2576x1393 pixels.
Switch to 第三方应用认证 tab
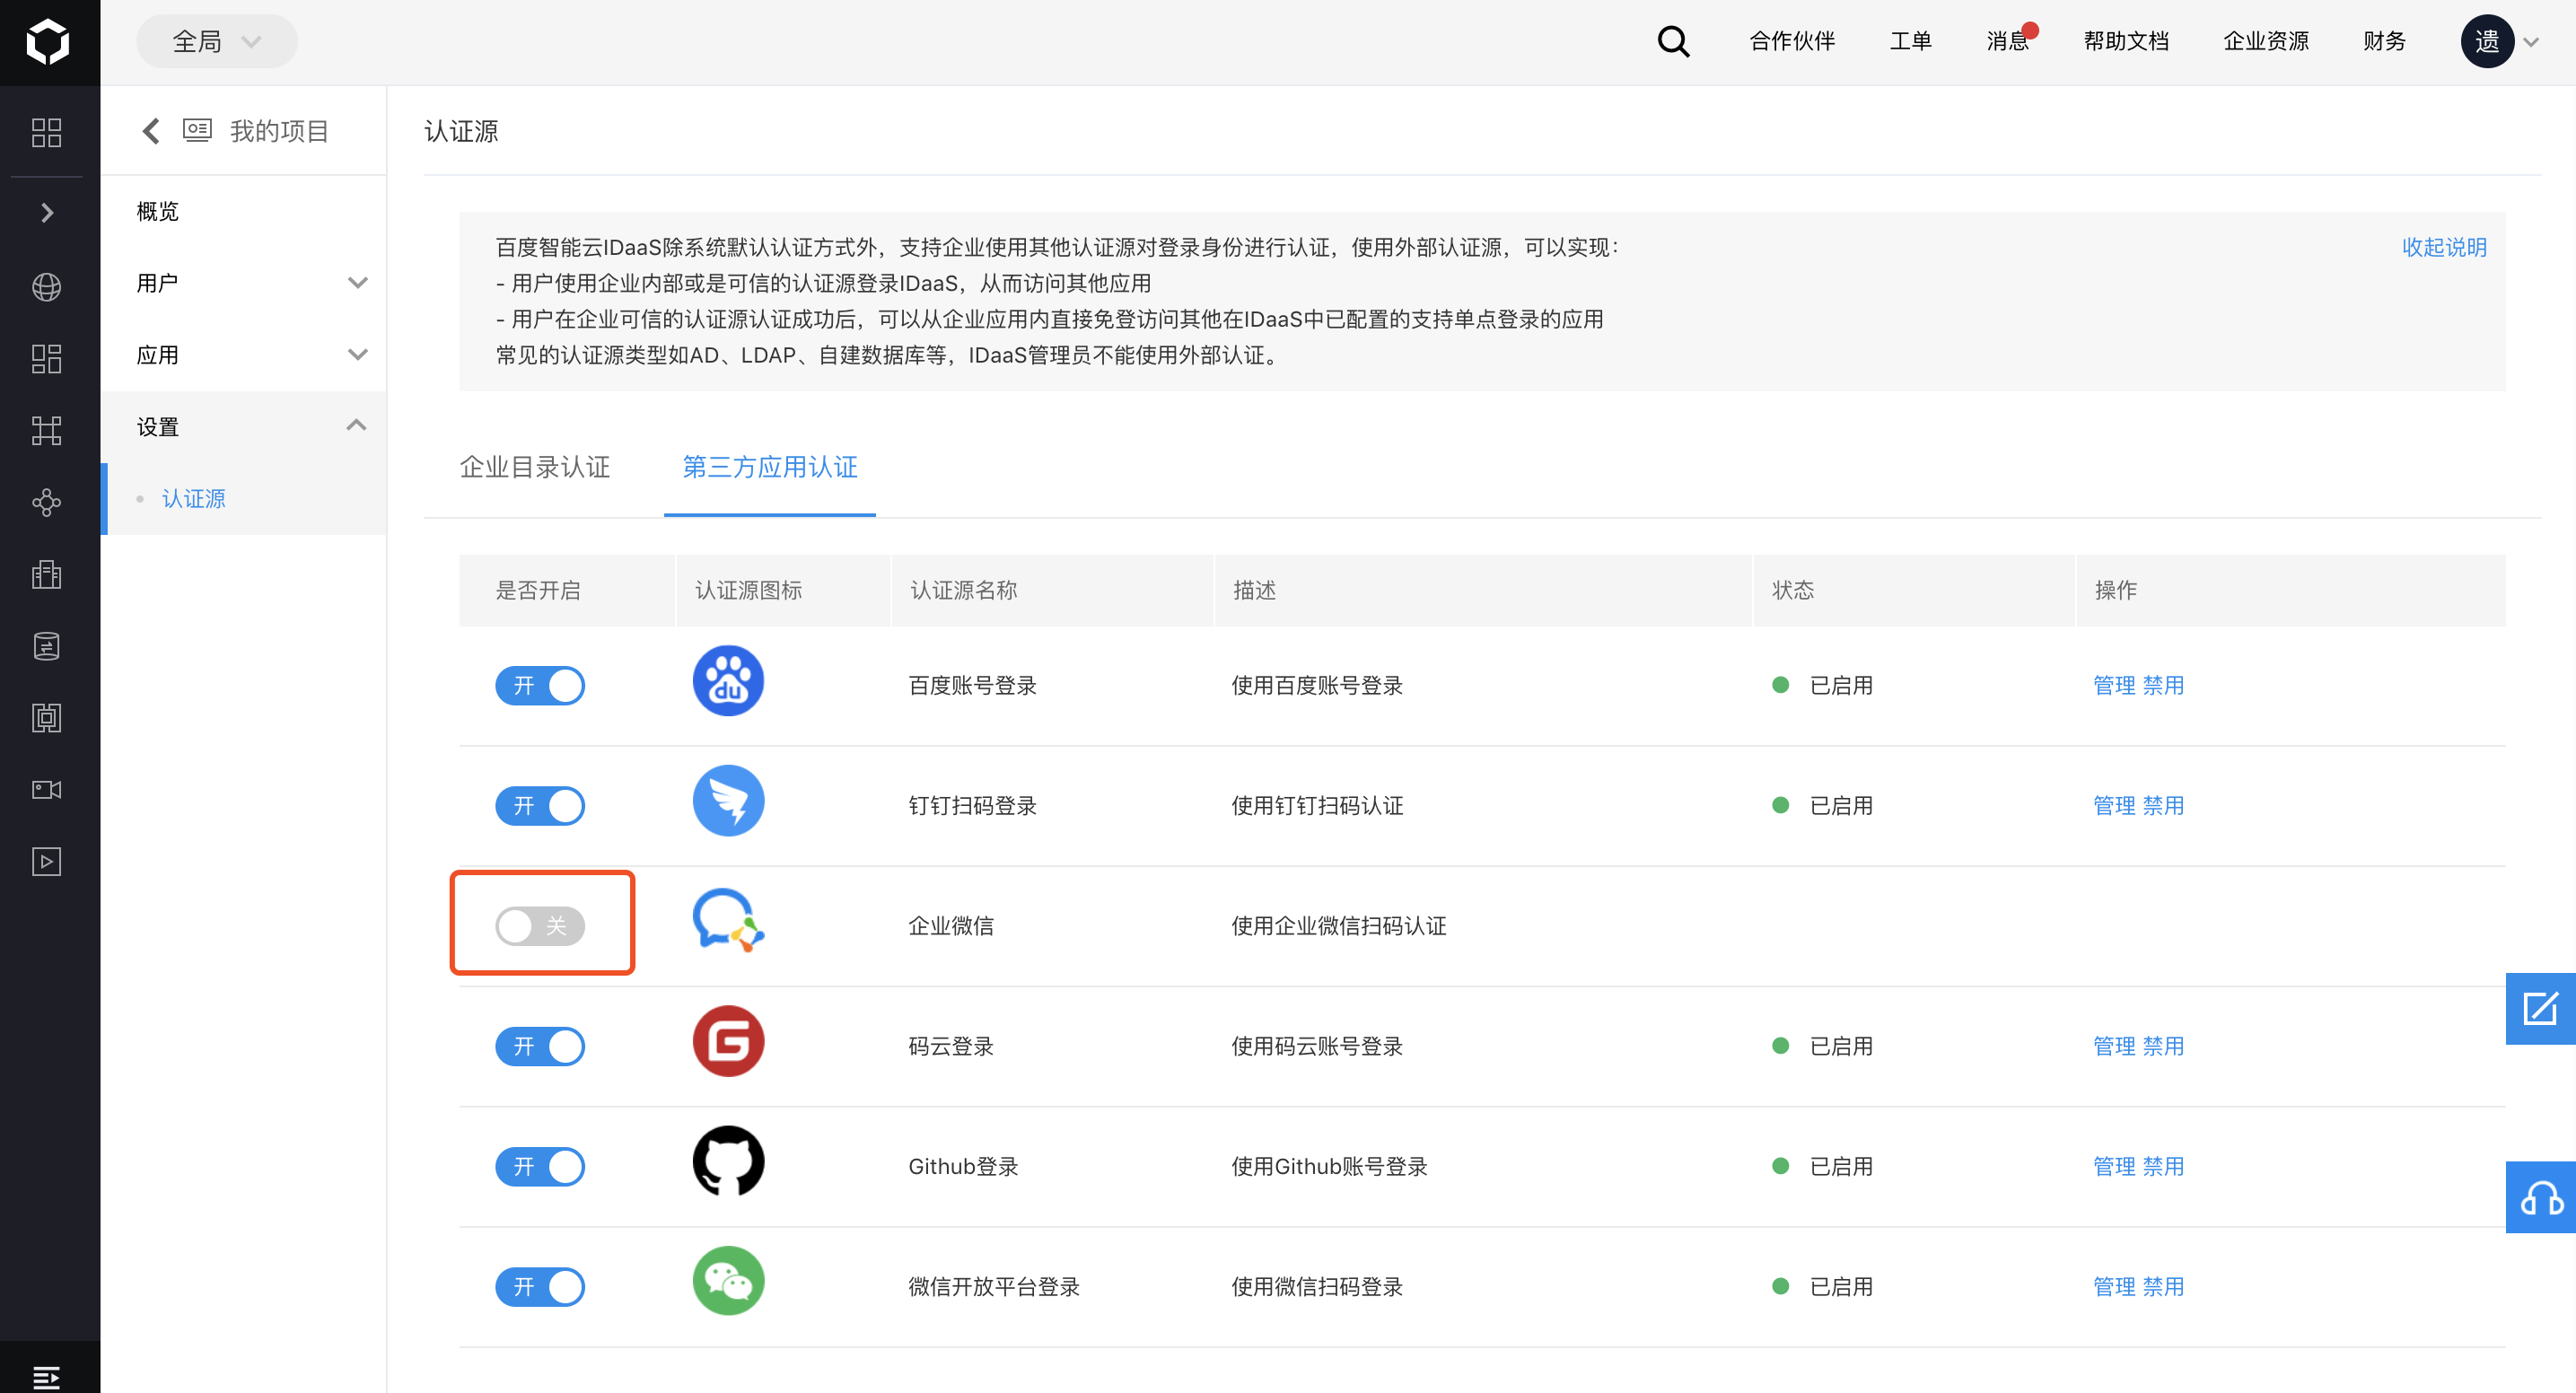tap(770, 467)
